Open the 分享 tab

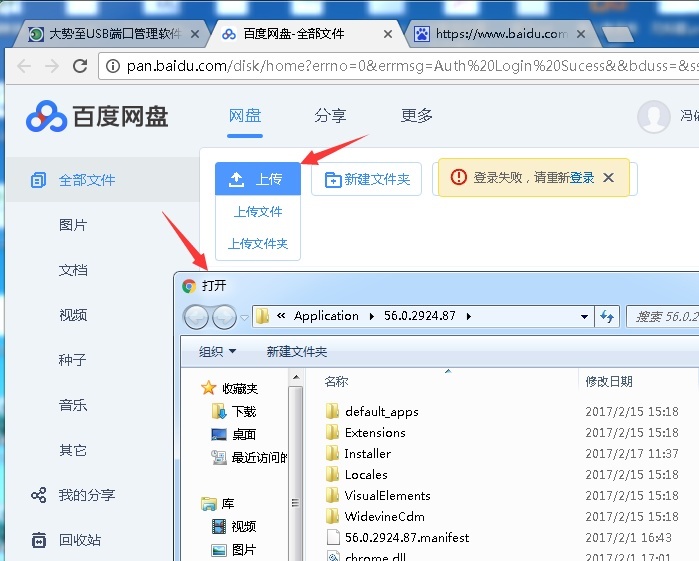[x=330, y=115]
